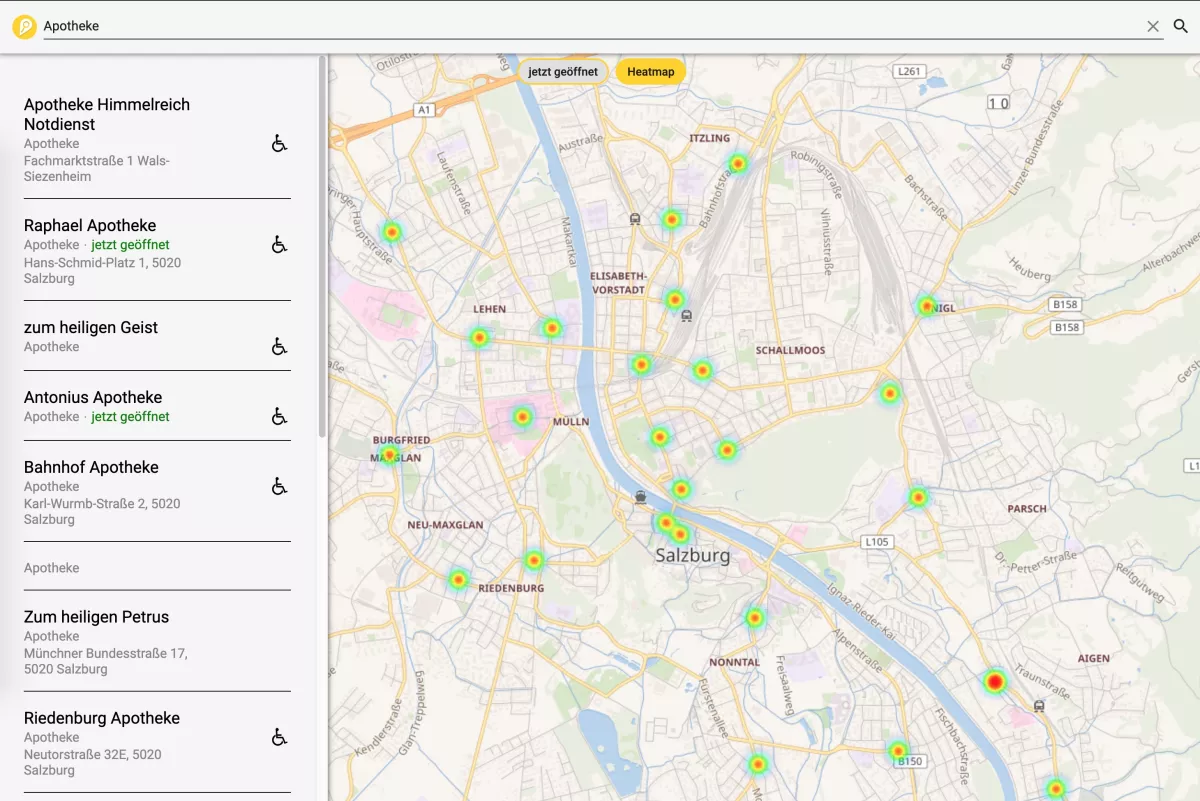Click wheelchair icon beside Riedenburg Apotheke
The width and height of the screenshot is (1200, 801).
click(x=280, y=738)
